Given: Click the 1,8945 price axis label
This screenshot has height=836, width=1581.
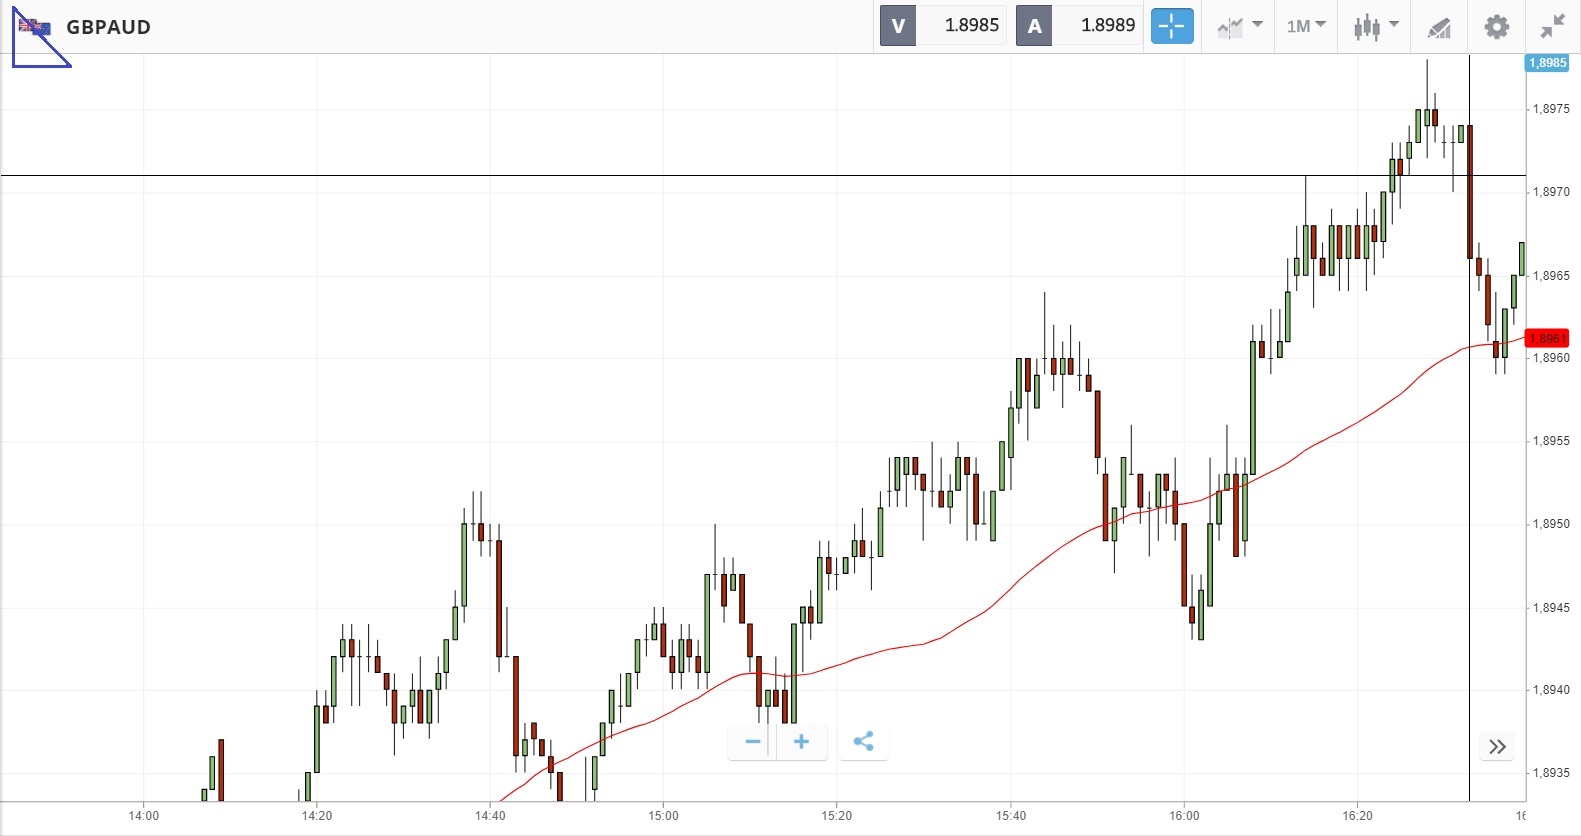Looking at the screenshot, I should tap(1551, 608).
